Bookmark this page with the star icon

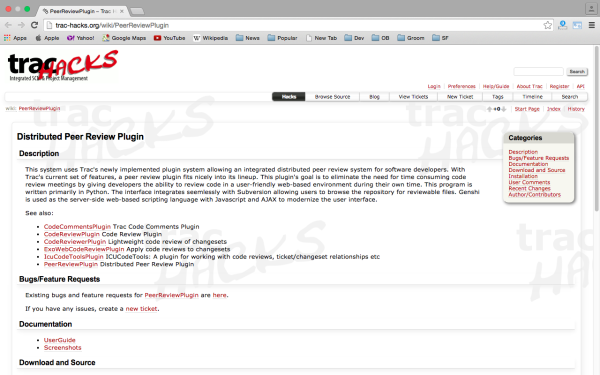pos(548,25)
